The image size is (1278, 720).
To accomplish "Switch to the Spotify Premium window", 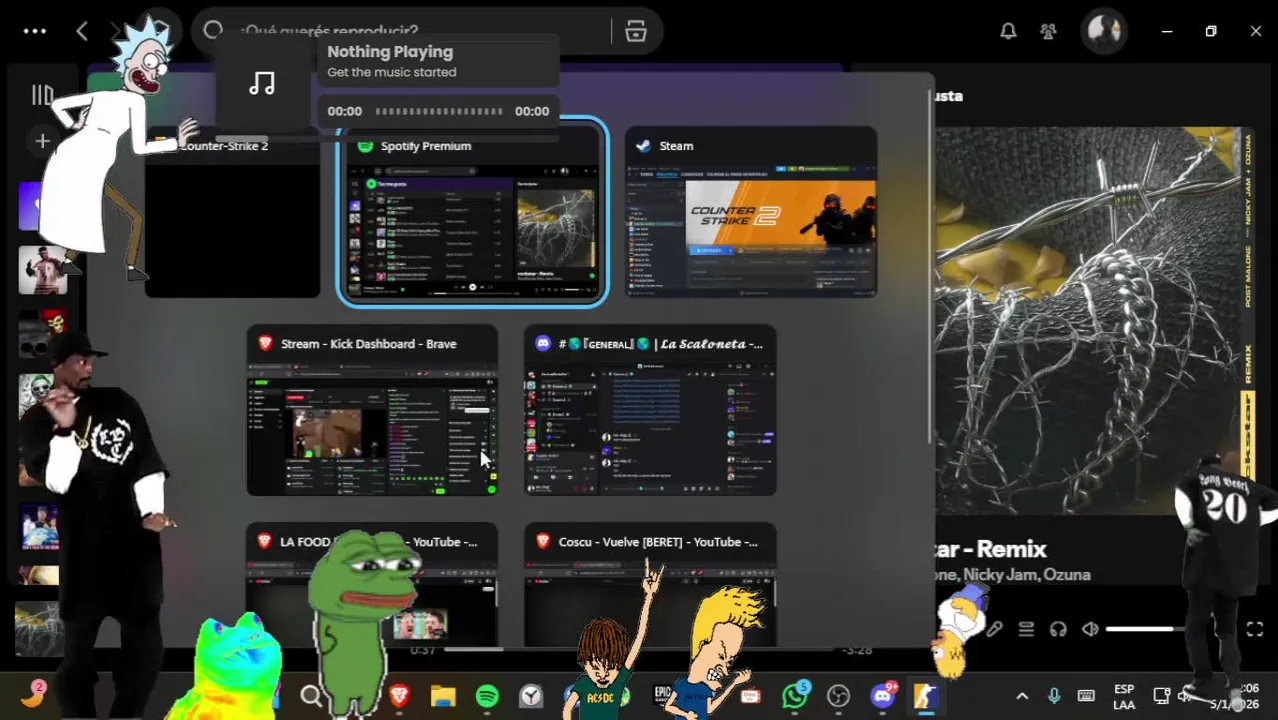I will [x=472, y=212].
